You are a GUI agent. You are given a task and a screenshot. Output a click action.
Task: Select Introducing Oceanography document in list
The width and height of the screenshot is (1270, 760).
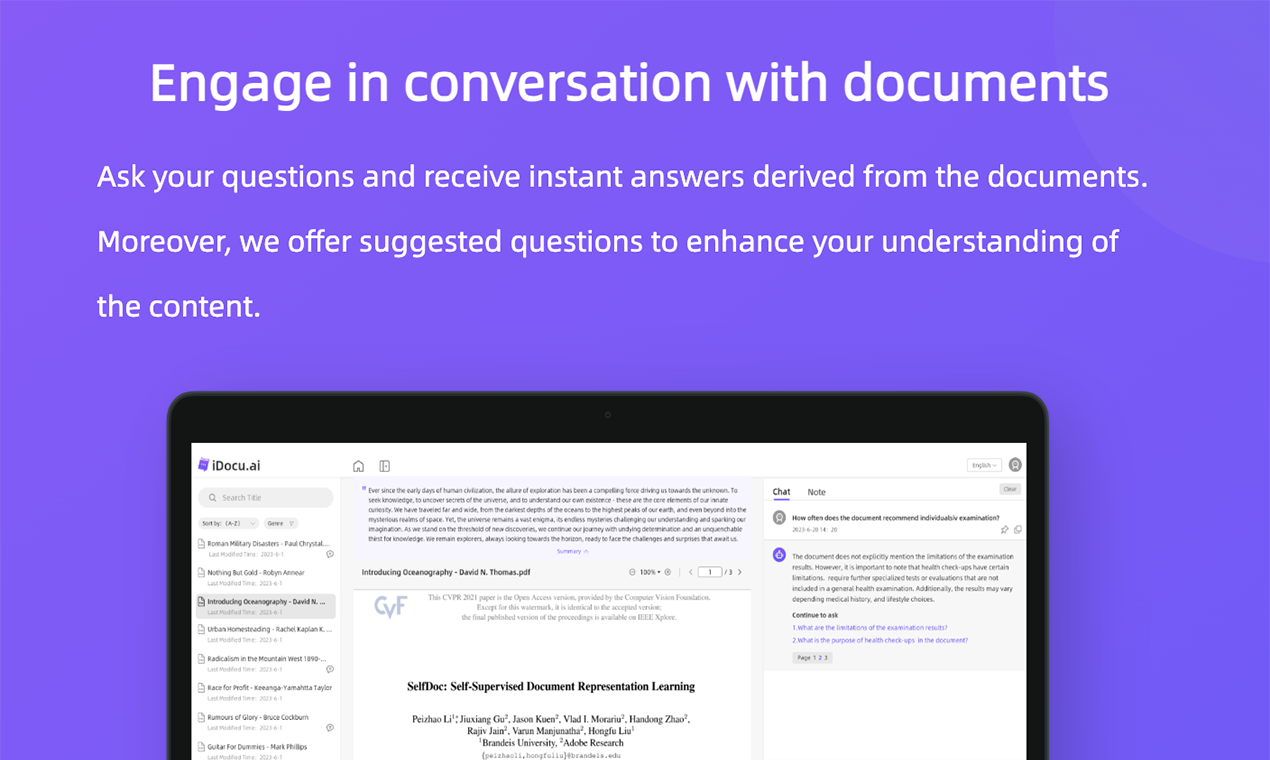266,606
